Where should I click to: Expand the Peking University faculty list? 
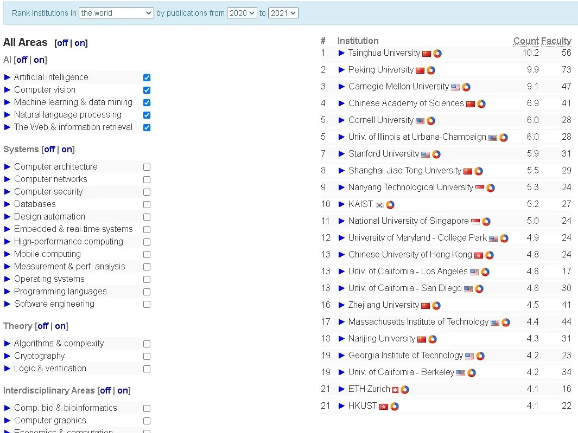point(341,70)
